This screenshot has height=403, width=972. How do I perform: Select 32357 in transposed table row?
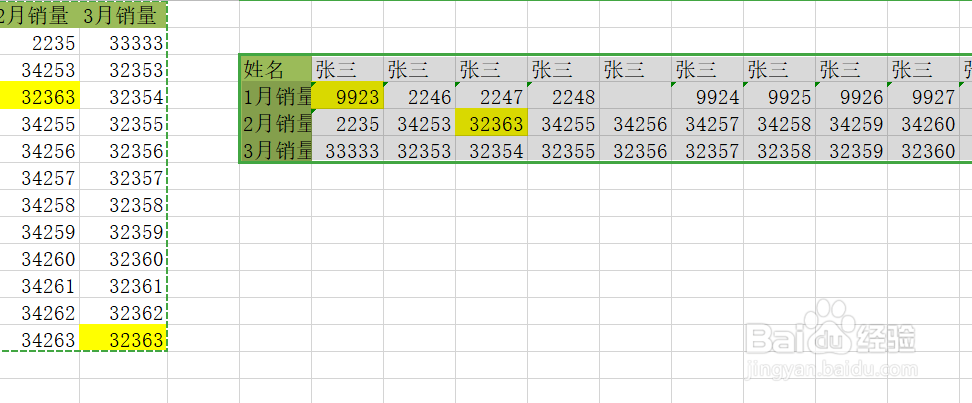(707, 150)
